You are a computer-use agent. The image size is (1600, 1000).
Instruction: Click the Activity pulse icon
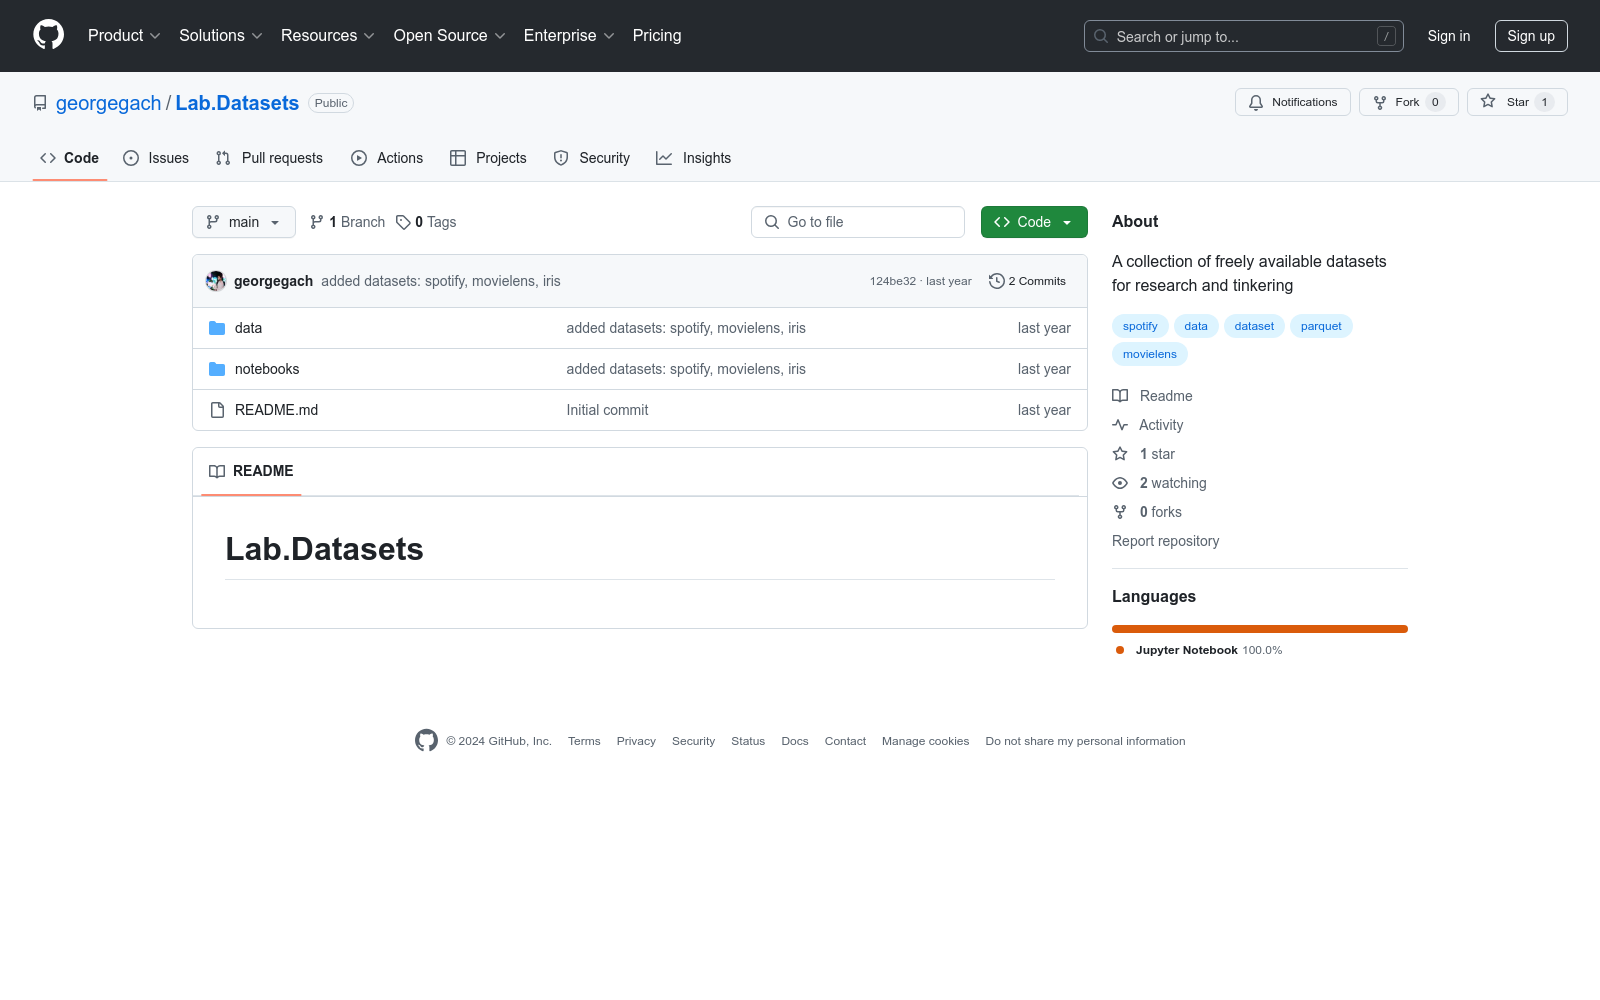tap(1120, 425)
